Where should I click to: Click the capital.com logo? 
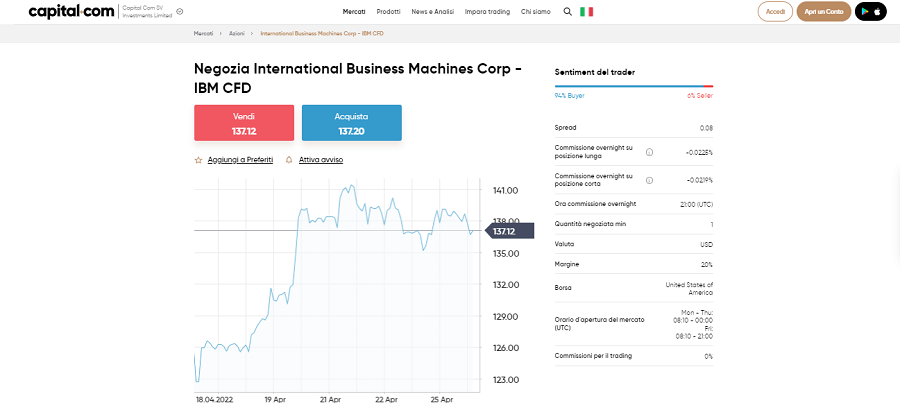[x=71, y=11]
